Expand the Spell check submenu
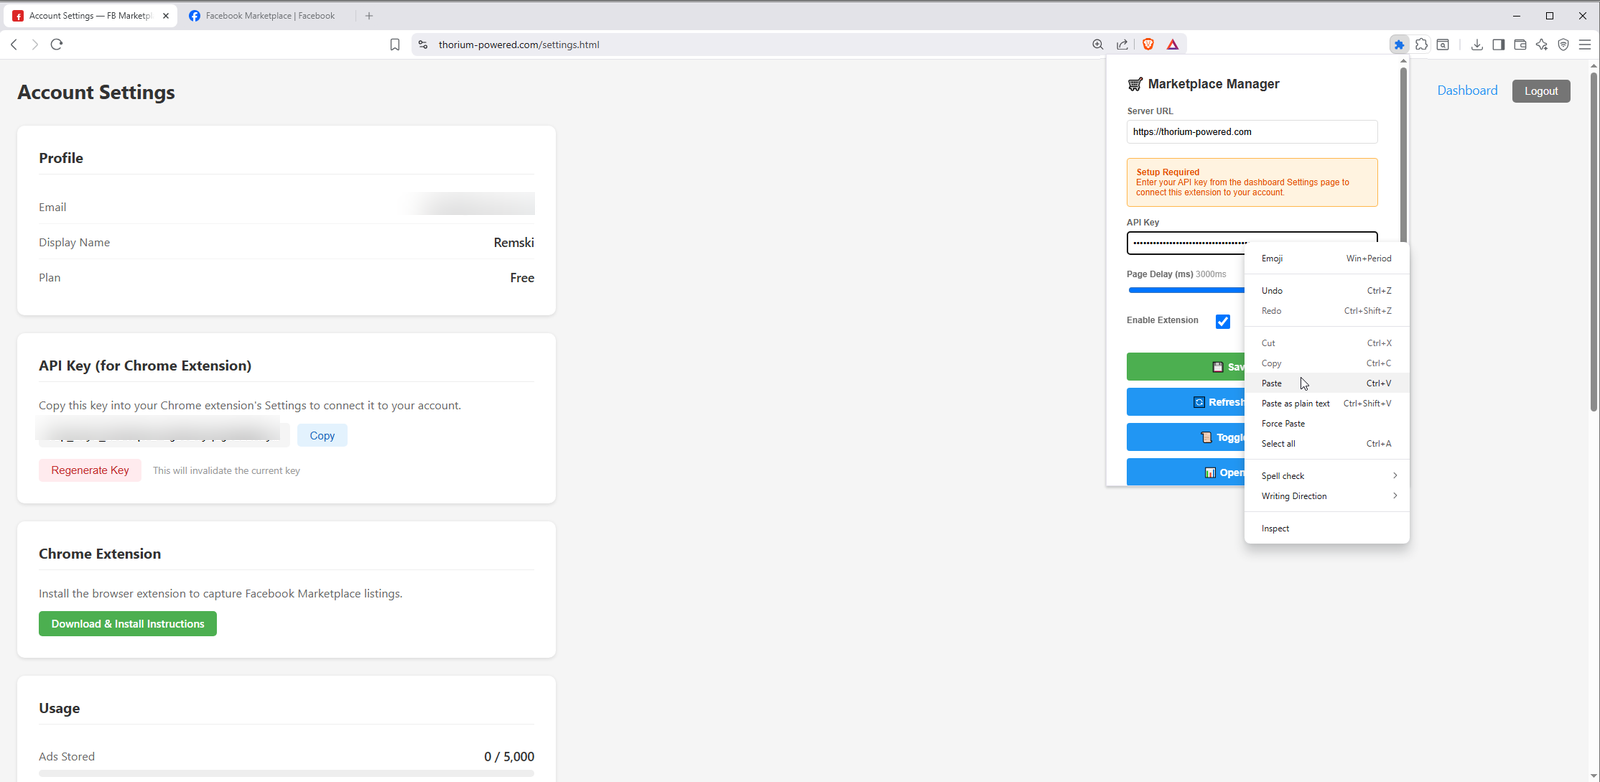Image resolution: width=1600 pixels, height=782 pixels. click(x=1326, y=476)
